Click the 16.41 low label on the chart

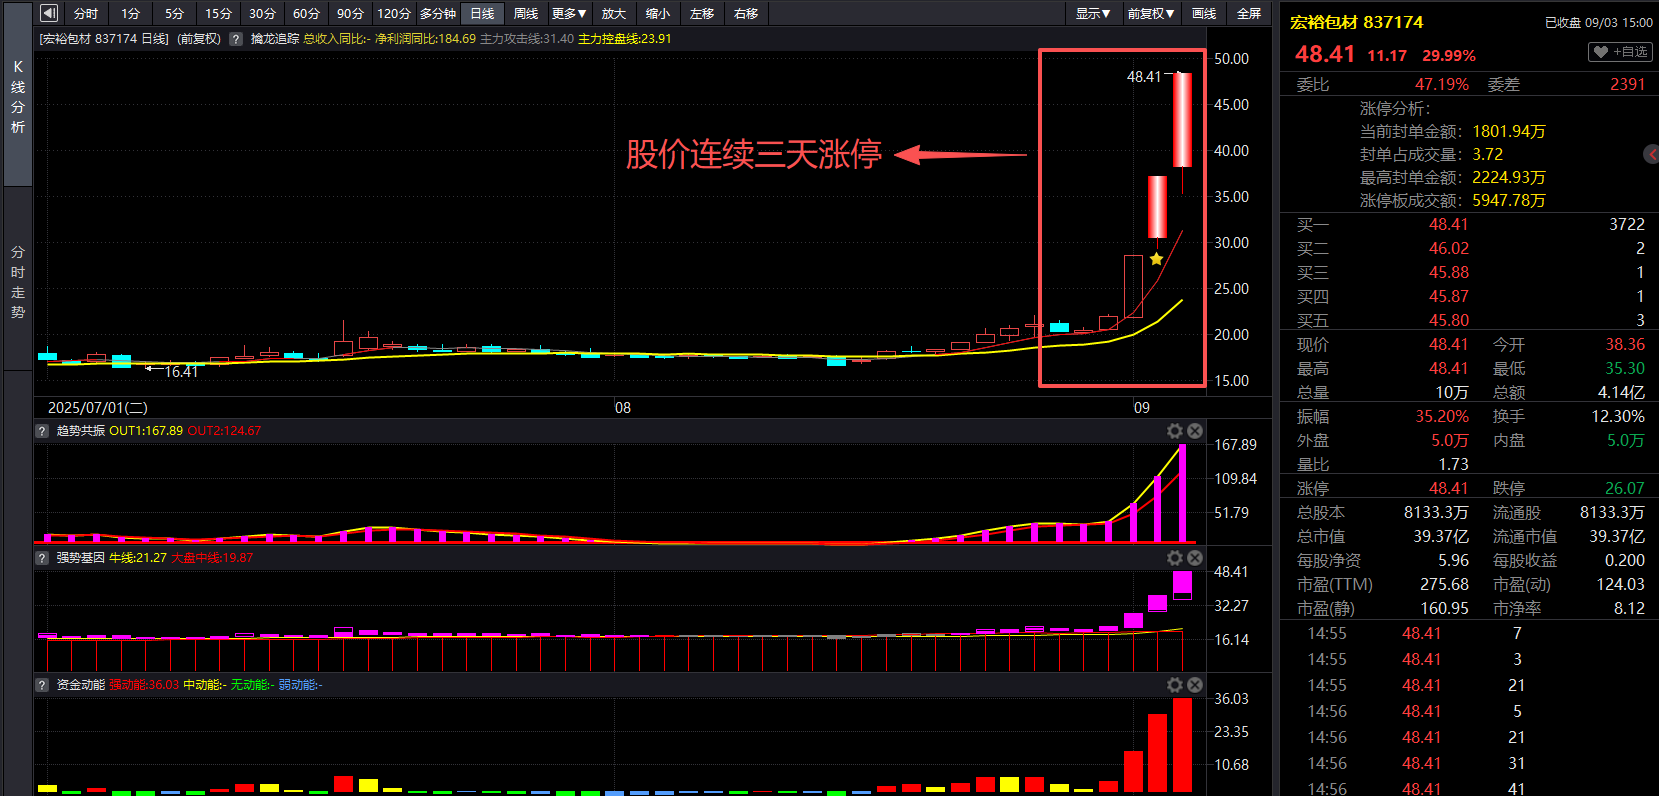[x=181, y=372]
